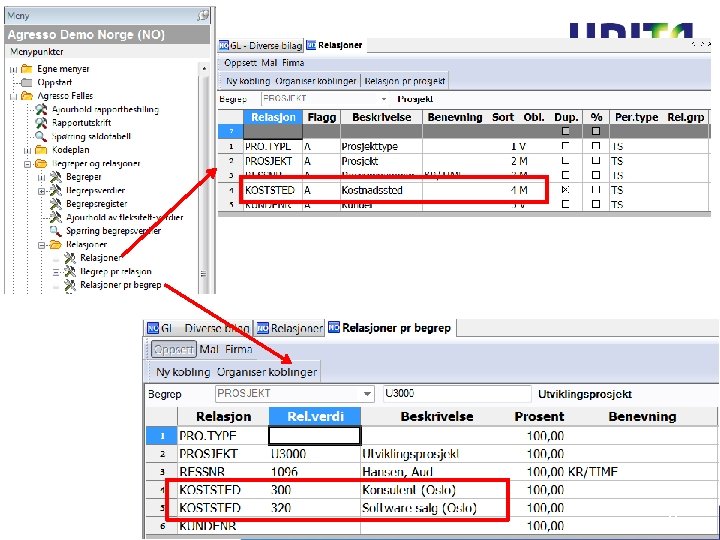Click the GL - Diverse bilag tab icon, upper window
720x540 pixels.
pyautogui.click(x=224, y=45)
